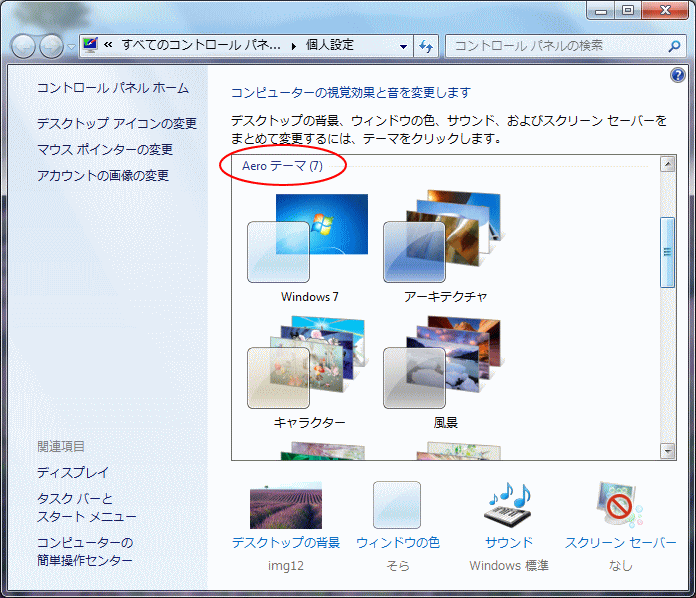Select the アーキテクチャ theme
Screen dimensions: 696x598
[x=445, y=247]
